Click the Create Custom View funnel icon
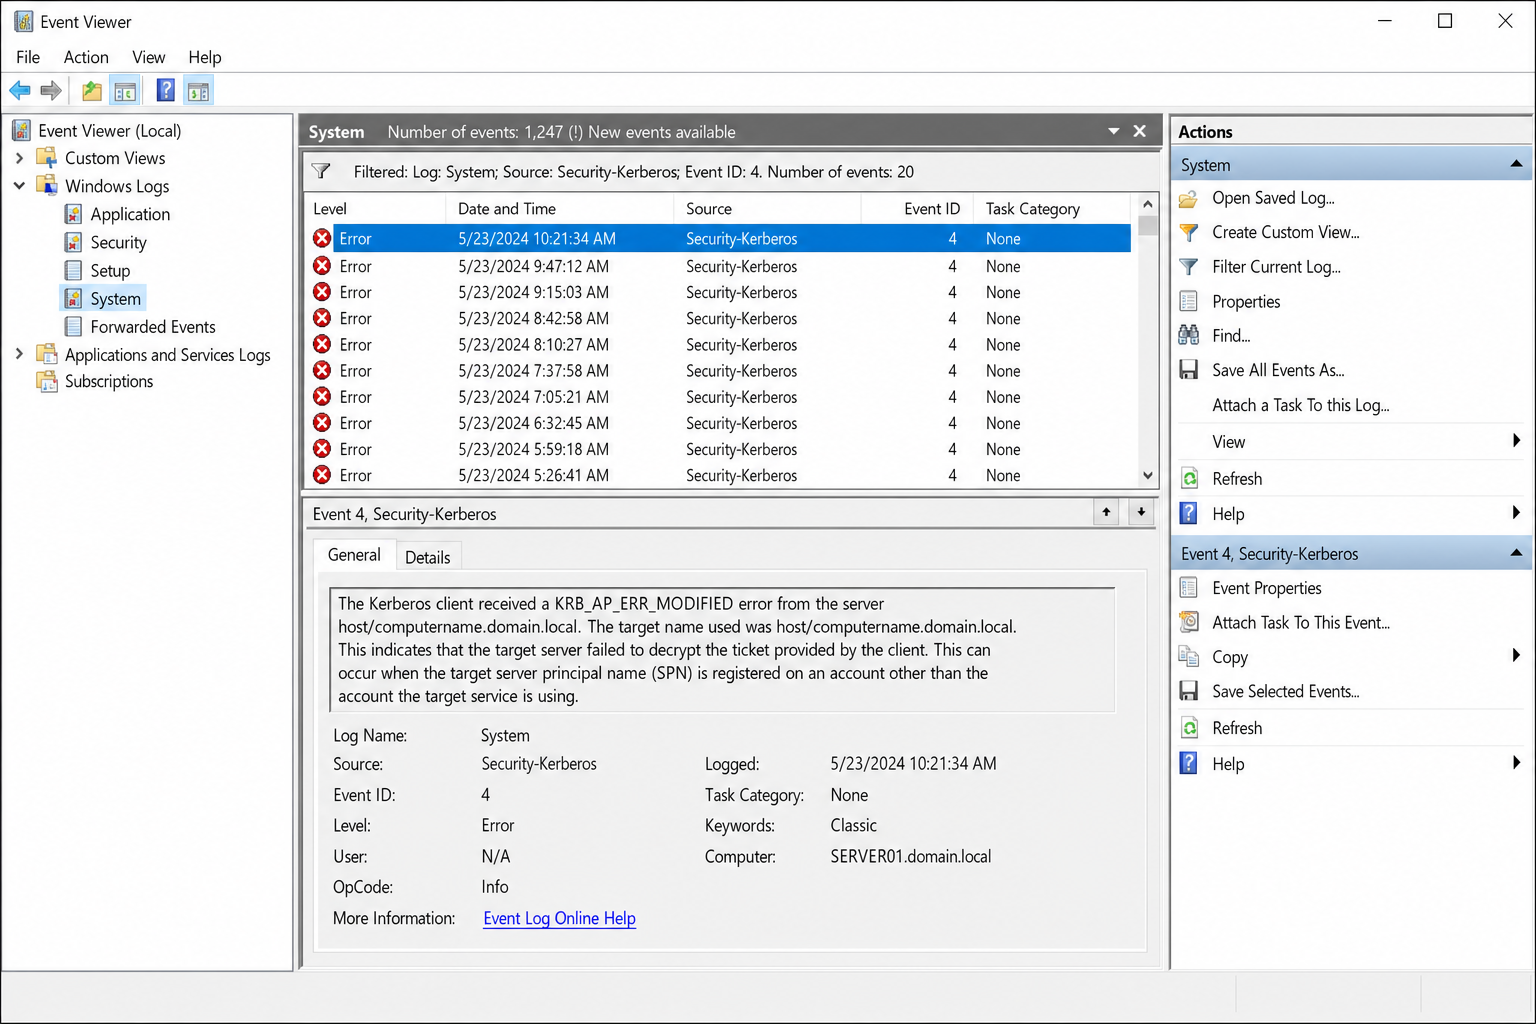The image size is (1536, 1024). tap(1189, 232)
